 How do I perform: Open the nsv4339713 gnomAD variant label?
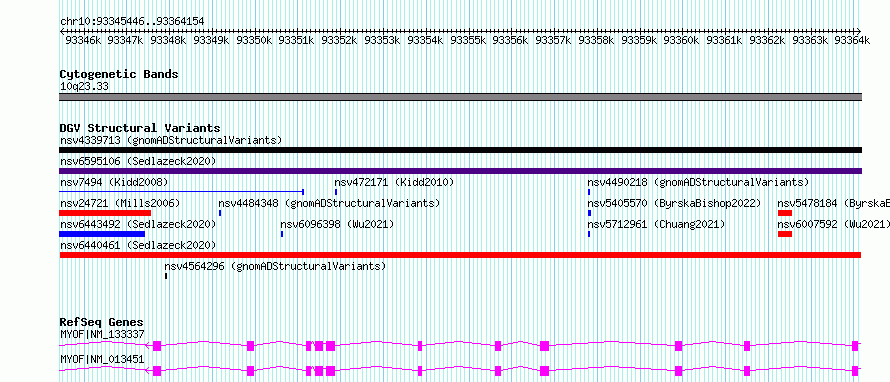[171, 140]
